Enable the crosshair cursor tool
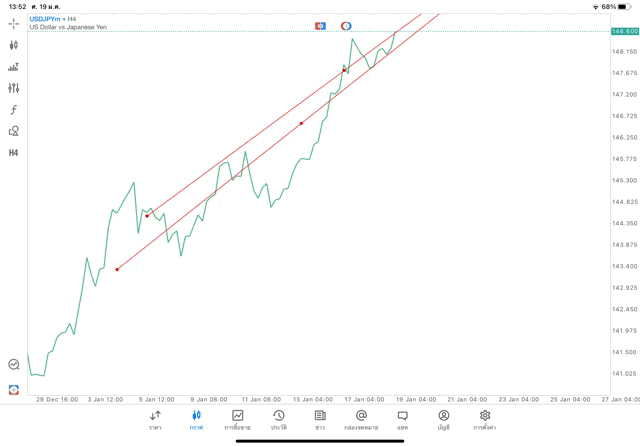The height and width of the screenshot is (447, 640). (x=14, y=24)
